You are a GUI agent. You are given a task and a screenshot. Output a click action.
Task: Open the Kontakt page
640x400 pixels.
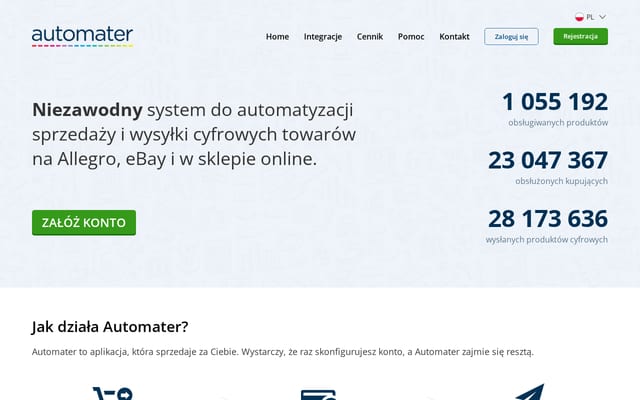454,37
